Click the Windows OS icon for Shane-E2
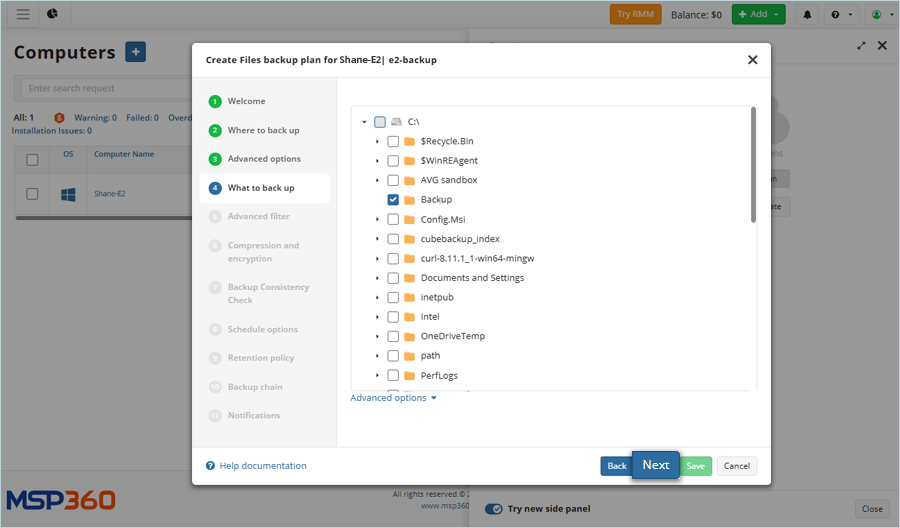 click(68, 194)
